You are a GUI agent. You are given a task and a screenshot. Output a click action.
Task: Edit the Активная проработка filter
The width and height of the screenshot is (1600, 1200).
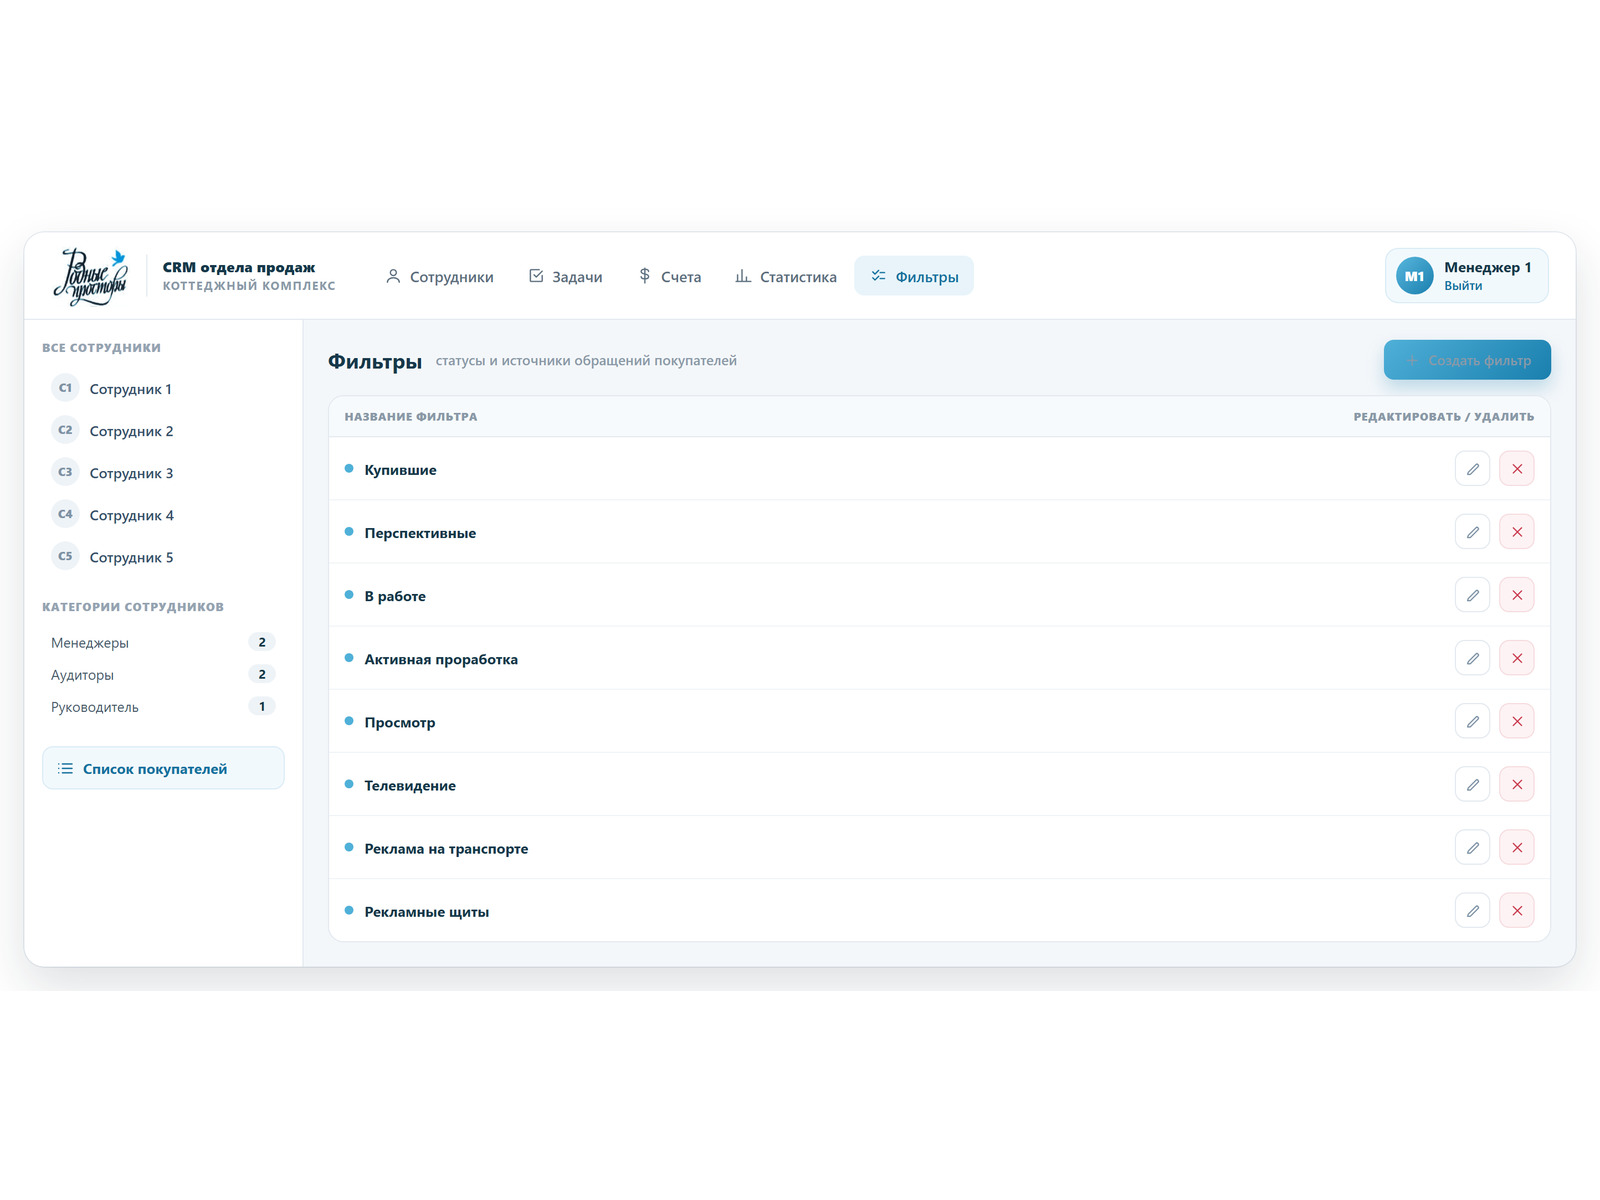pos(1472,658)
